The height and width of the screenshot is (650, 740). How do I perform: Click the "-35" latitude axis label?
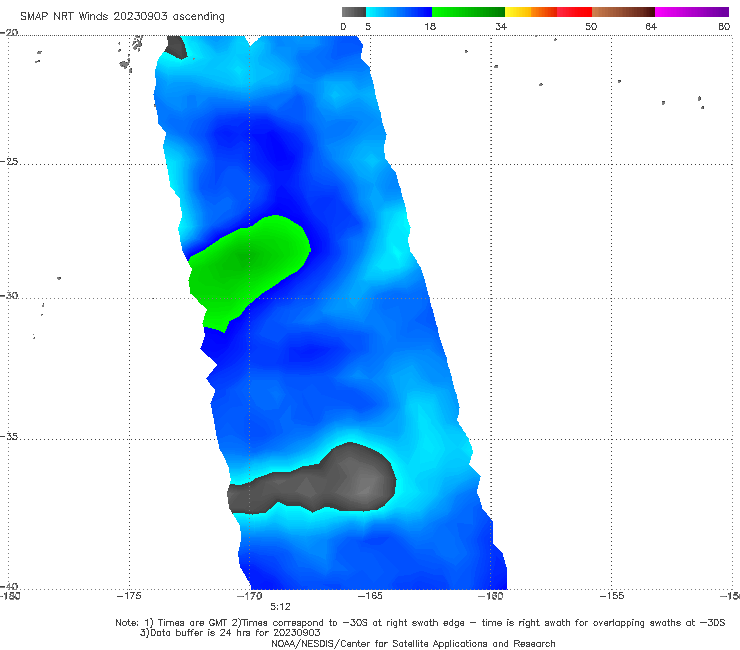coord(9,436)
